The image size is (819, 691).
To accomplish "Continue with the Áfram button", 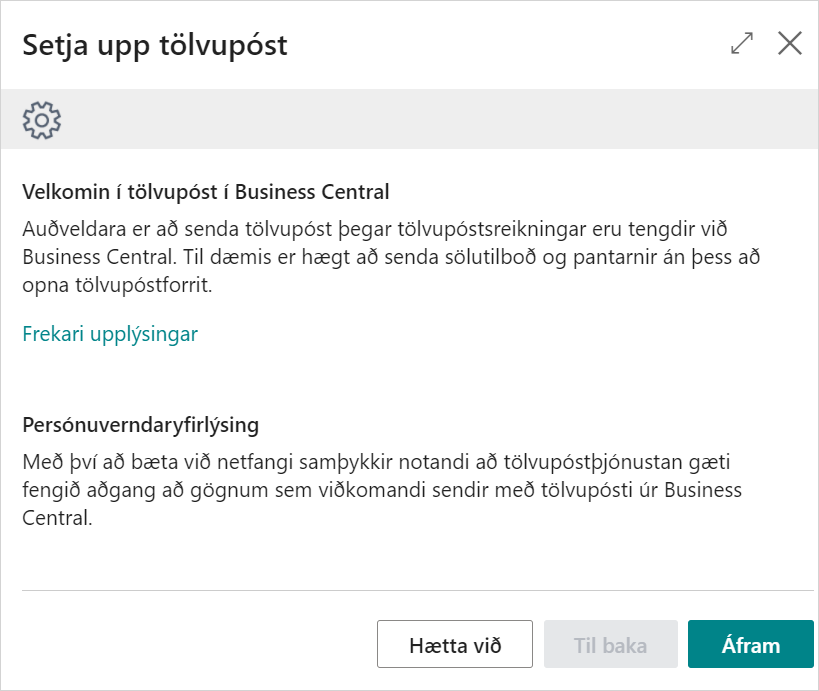I will 750,645.
